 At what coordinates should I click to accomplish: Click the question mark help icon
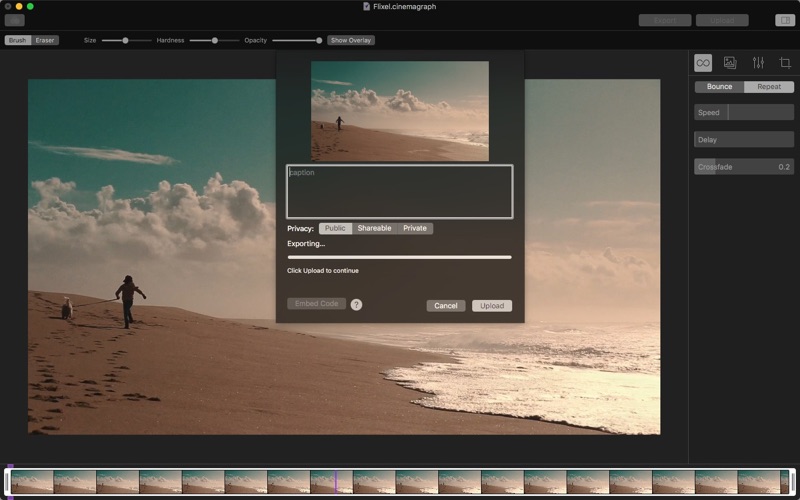356,305
